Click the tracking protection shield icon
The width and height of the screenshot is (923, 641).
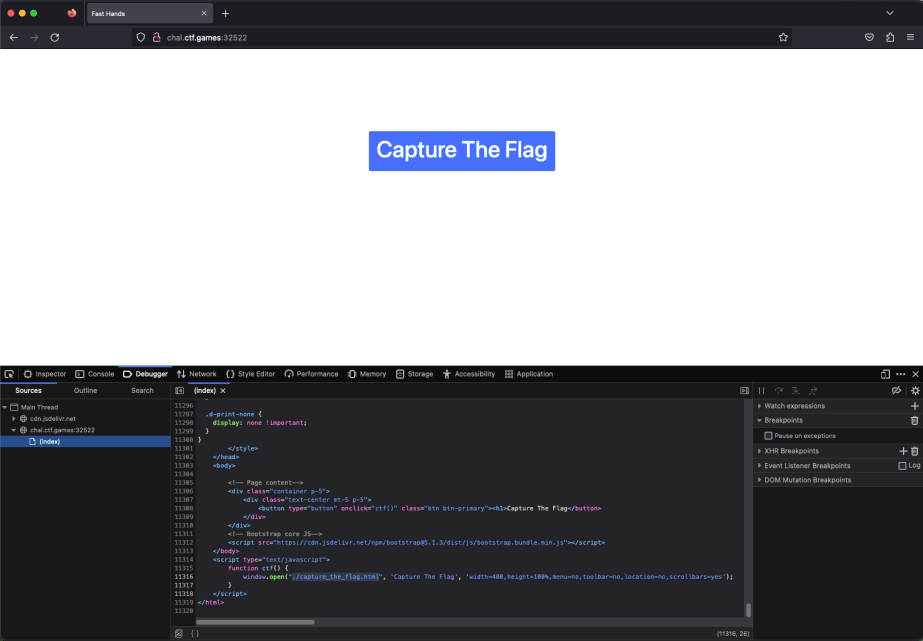[141, 38]
